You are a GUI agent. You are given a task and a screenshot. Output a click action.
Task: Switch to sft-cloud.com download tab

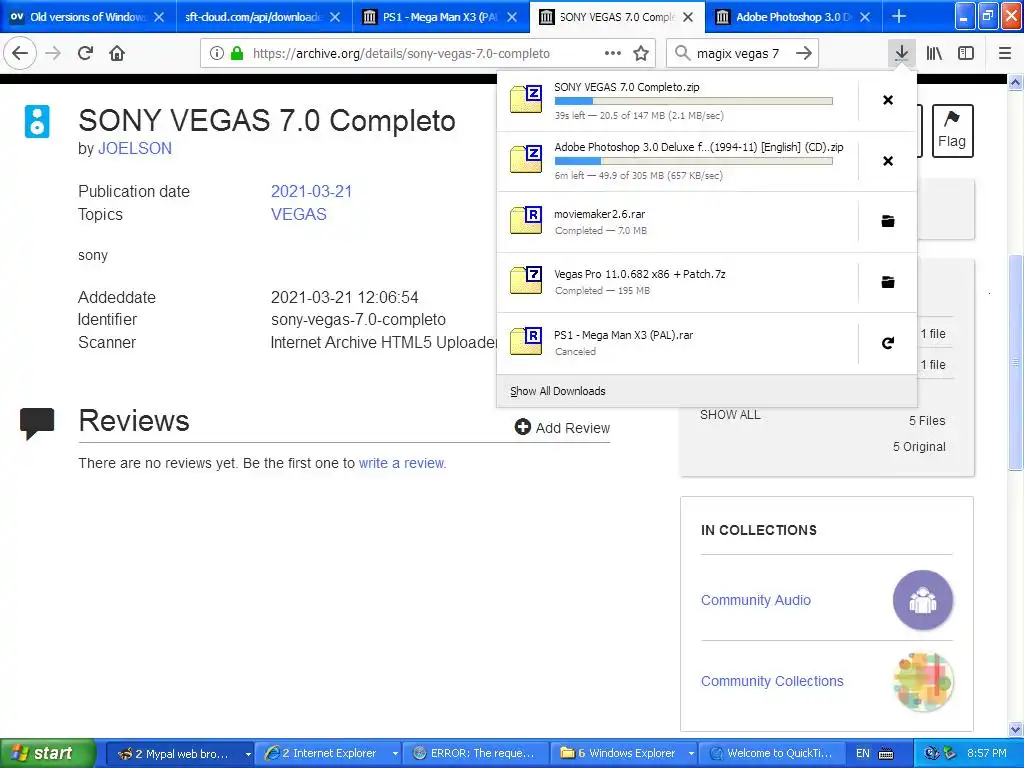pyautogui.click(x=253, y=16)
